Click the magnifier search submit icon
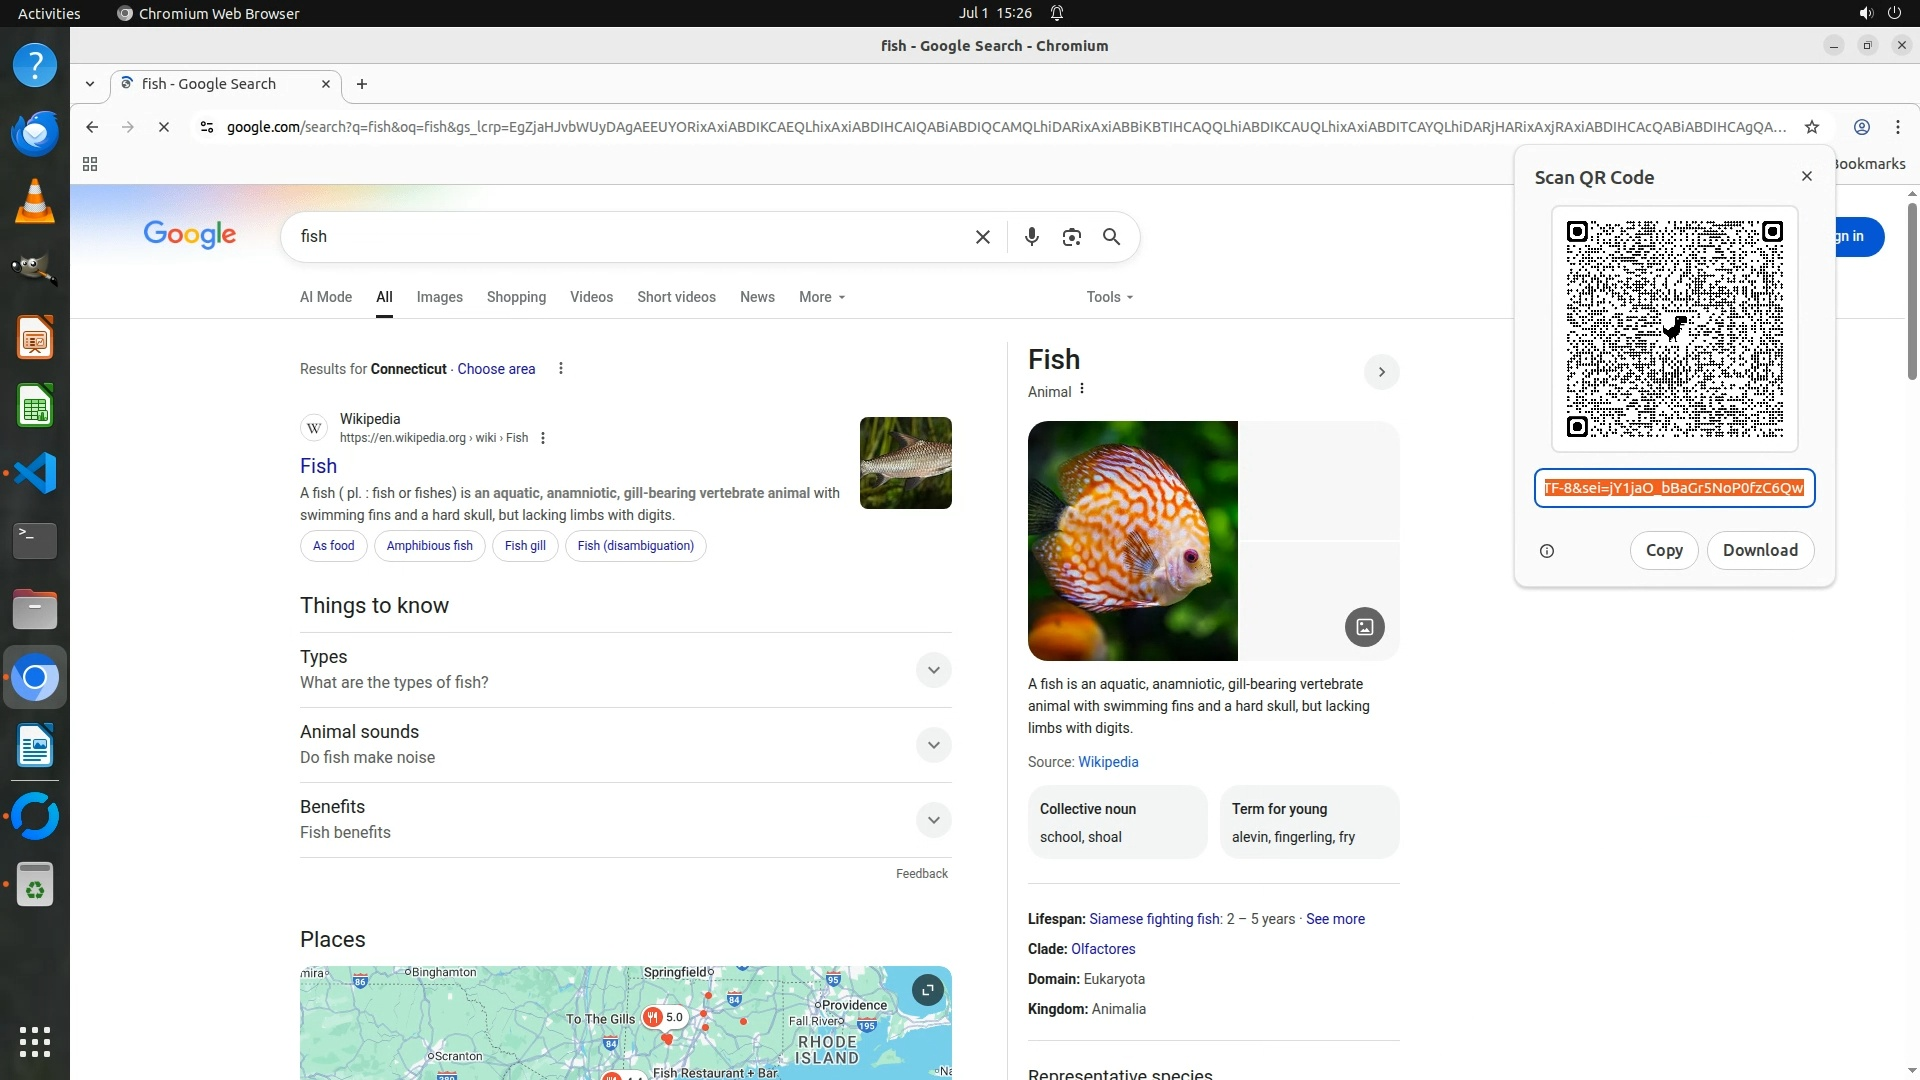This screenshot has width=1920, height=1080. [x=1111, y=237]
